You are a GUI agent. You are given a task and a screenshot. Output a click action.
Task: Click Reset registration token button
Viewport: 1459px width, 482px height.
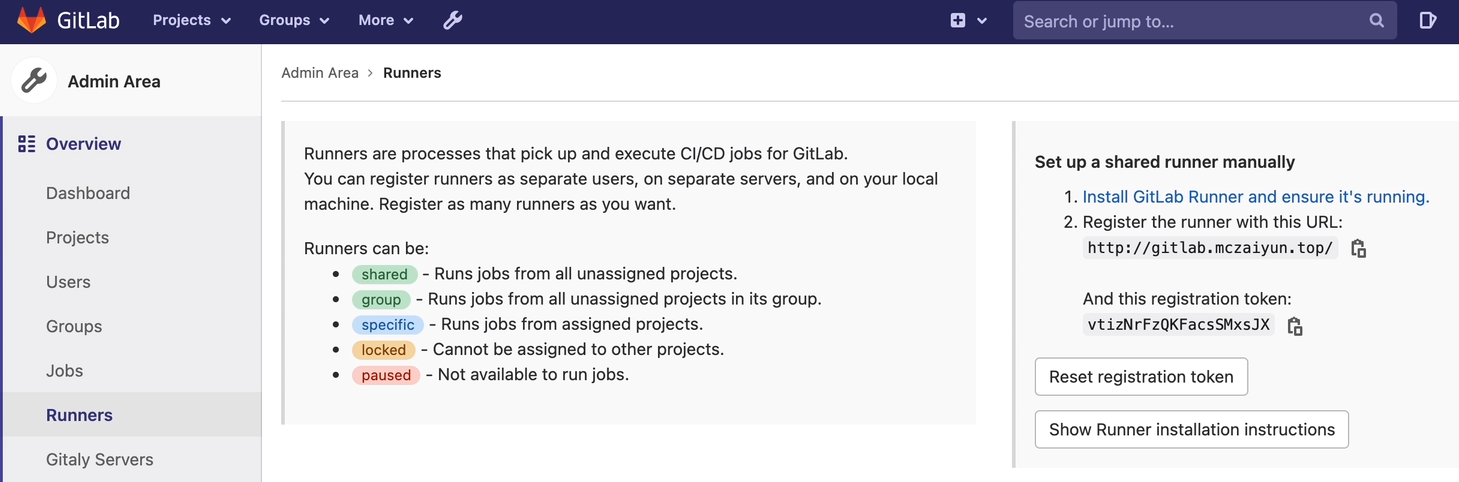click(1141, 377)
